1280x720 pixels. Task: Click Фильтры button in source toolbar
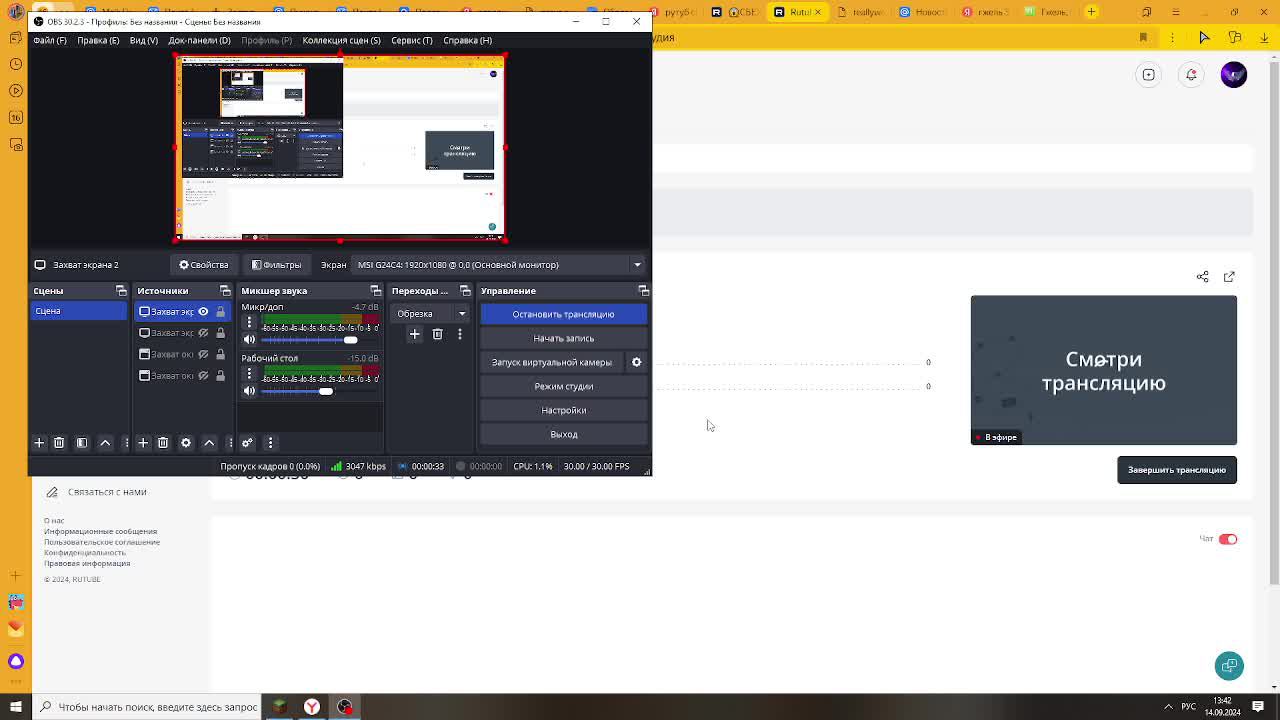coord(276,265)
